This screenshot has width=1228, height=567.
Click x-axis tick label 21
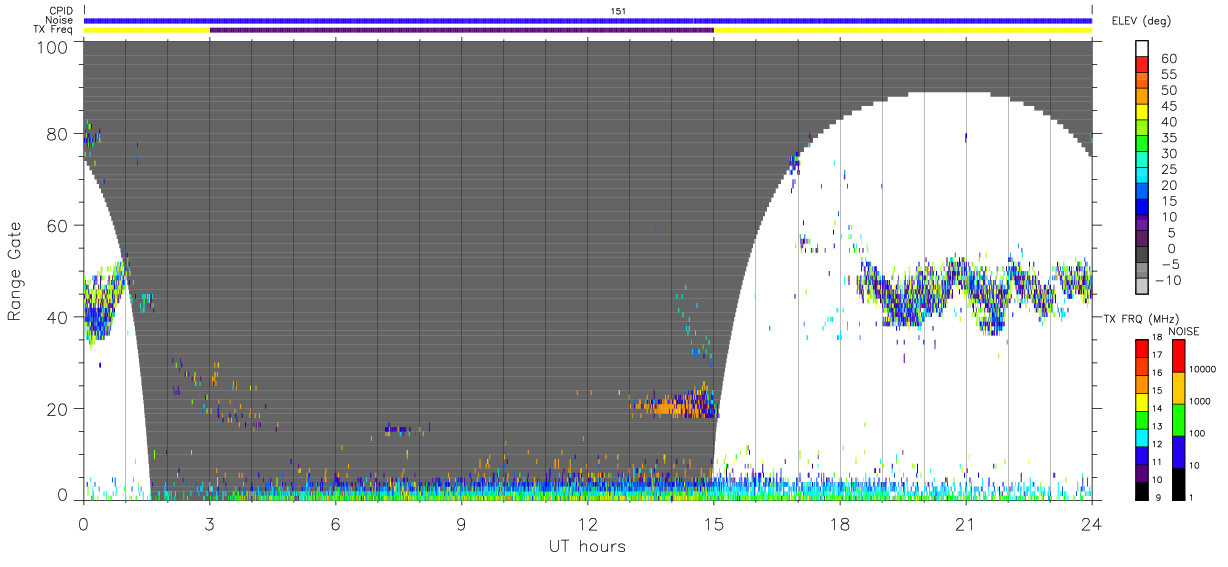pos(966,523)
